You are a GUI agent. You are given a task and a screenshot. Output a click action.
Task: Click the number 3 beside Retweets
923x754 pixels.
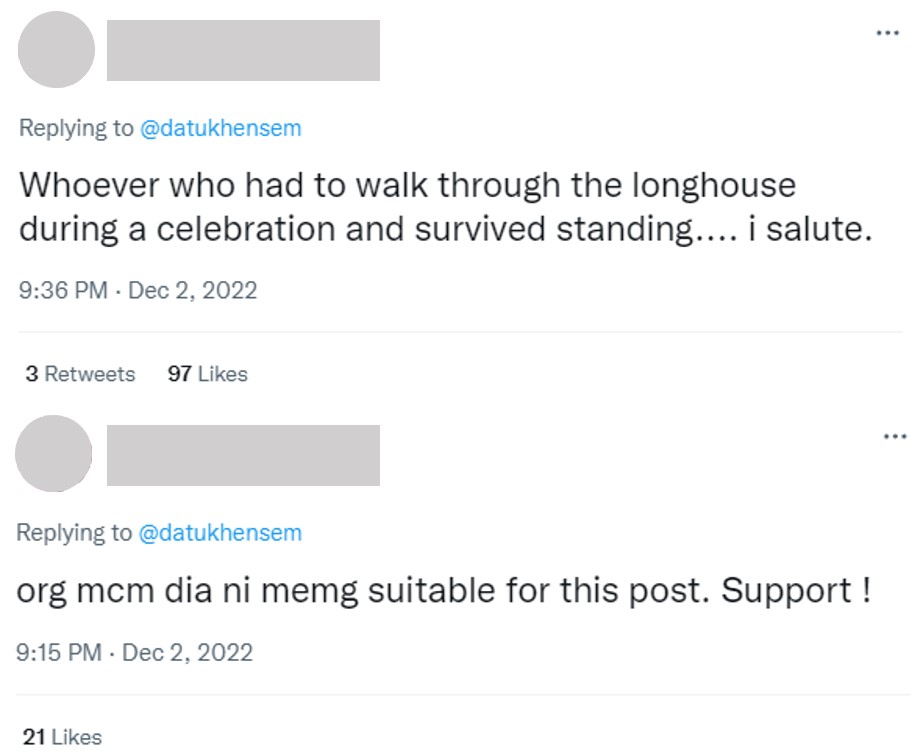32,374
